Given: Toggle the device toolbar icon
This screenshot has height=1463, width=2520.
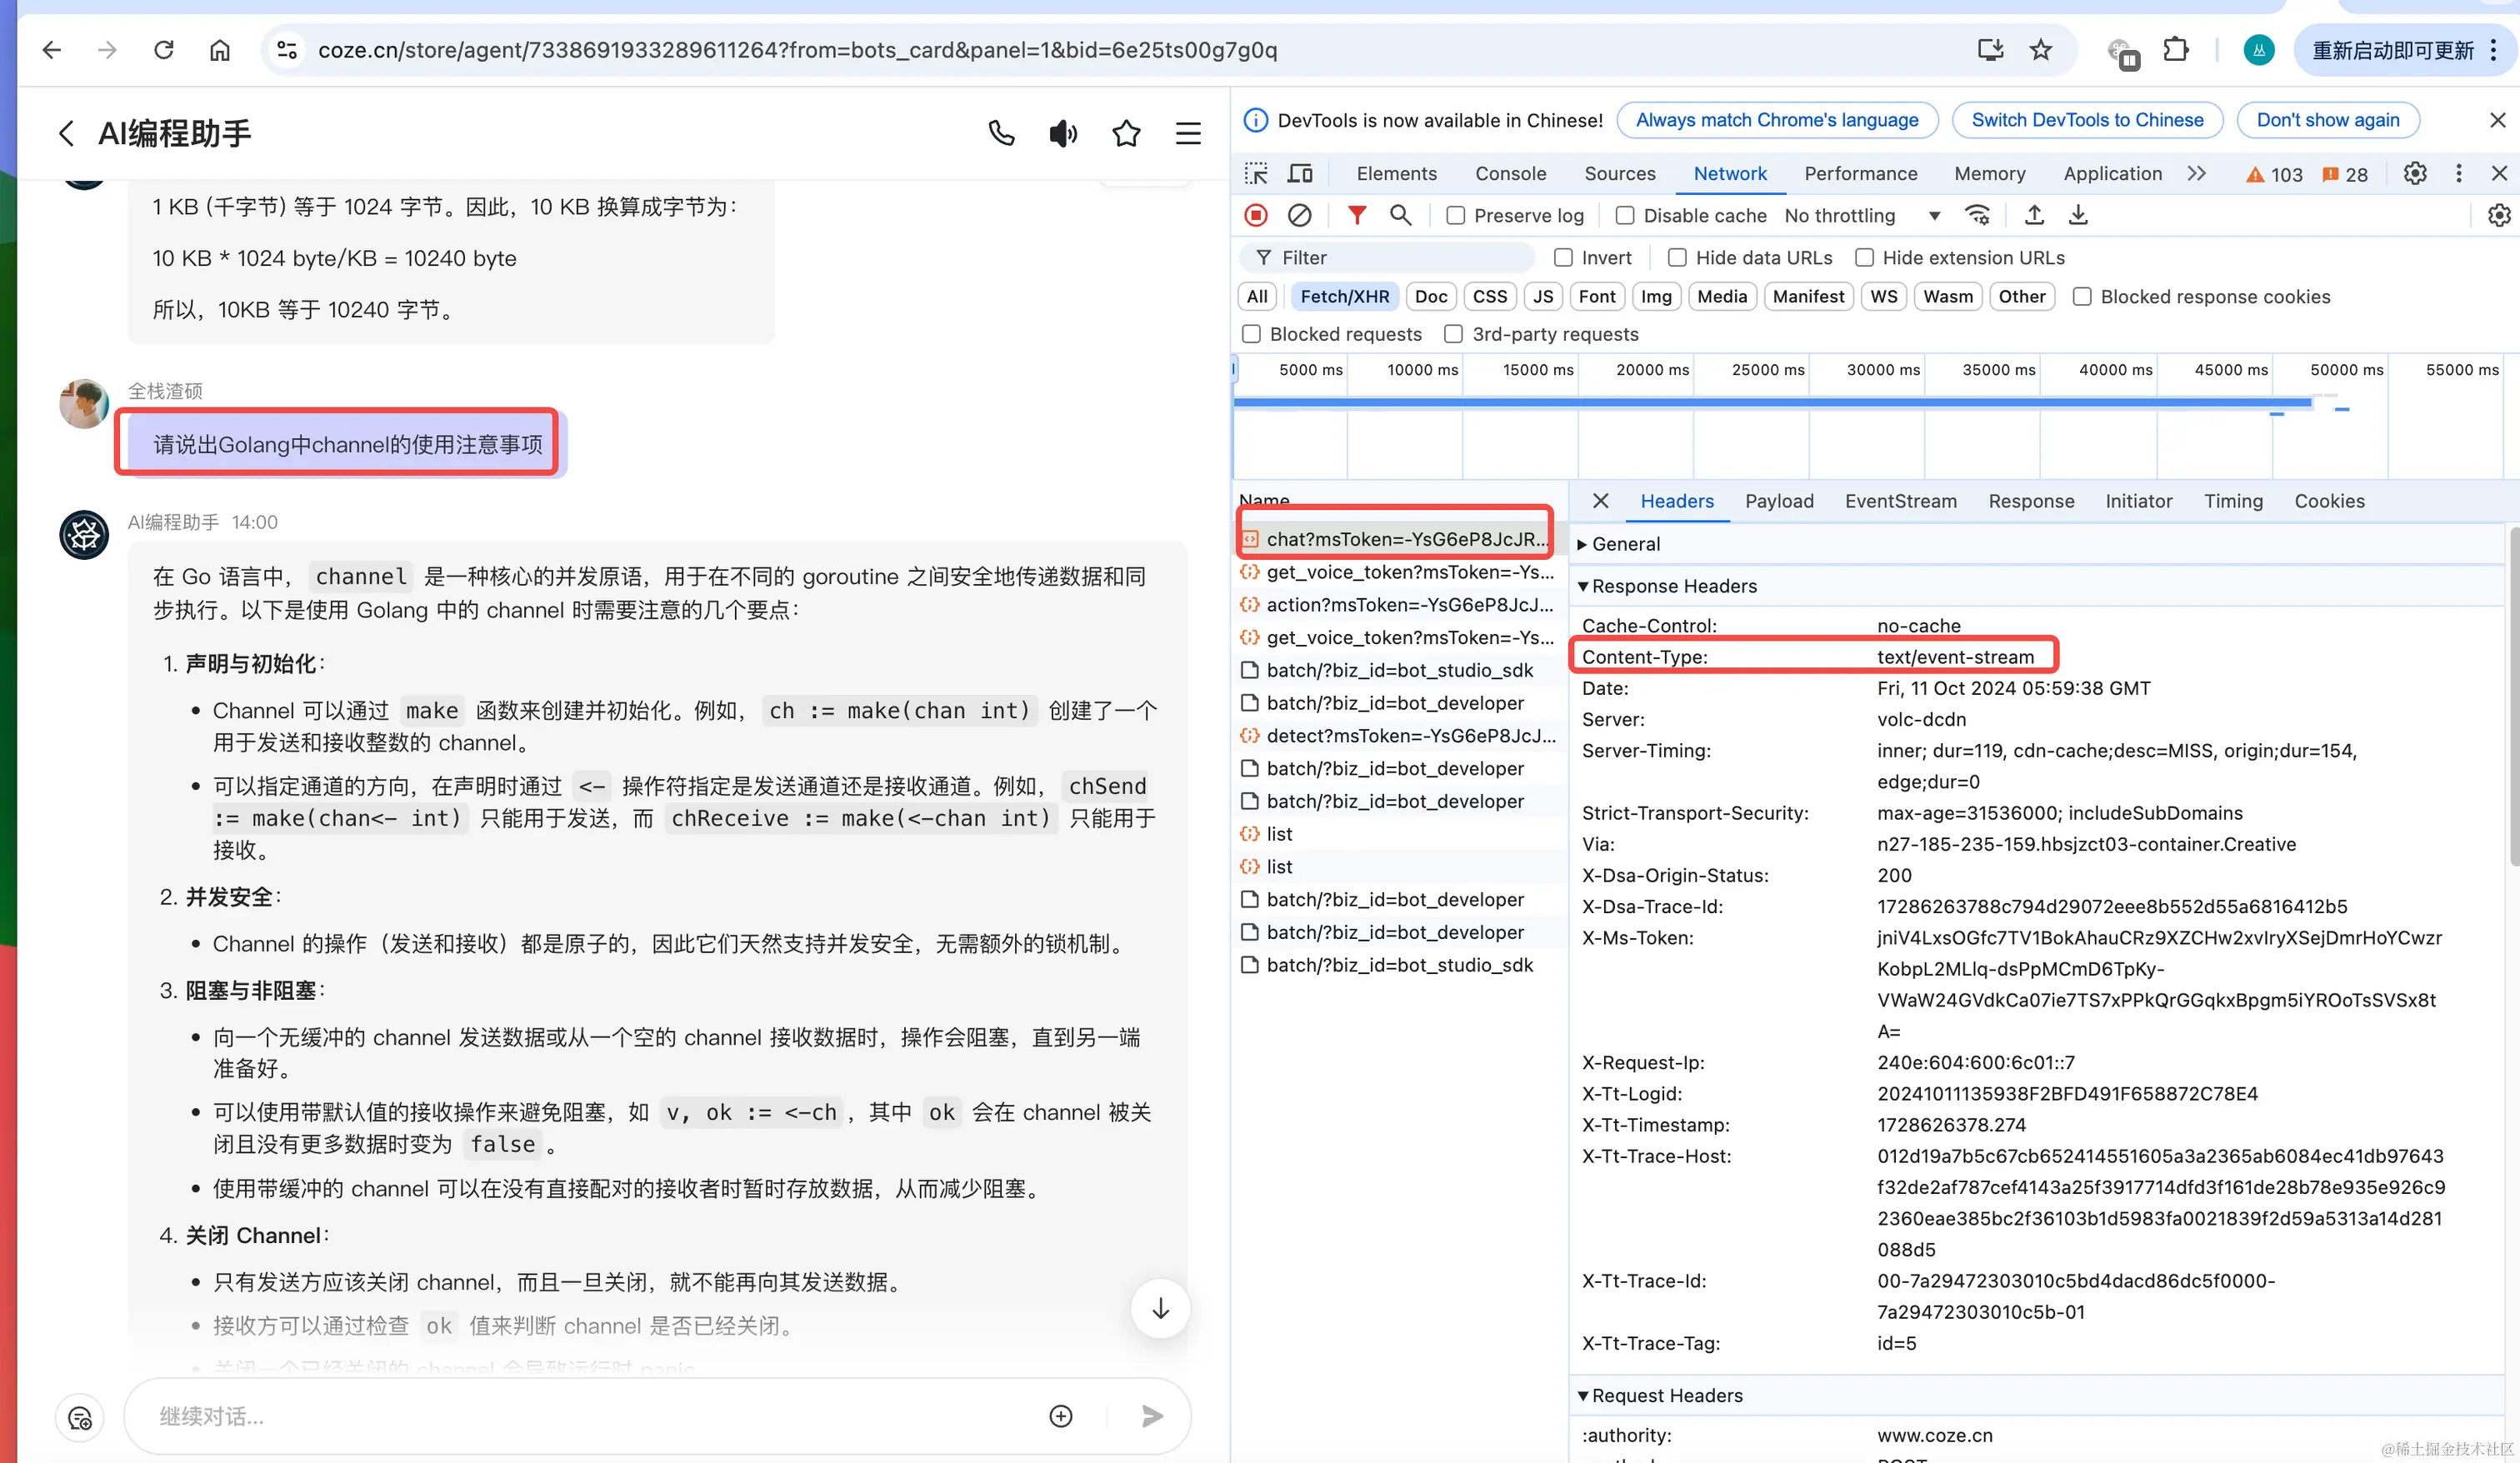Looking at the screenshot, I should [x=1299, y=173].
